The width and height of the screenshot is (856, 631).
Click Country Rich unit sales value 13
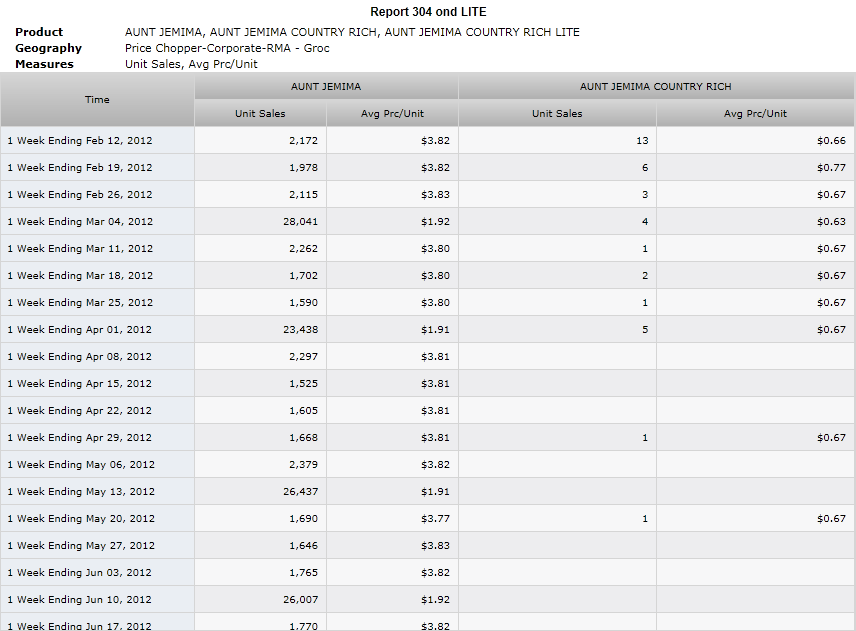tap(642, 141)
